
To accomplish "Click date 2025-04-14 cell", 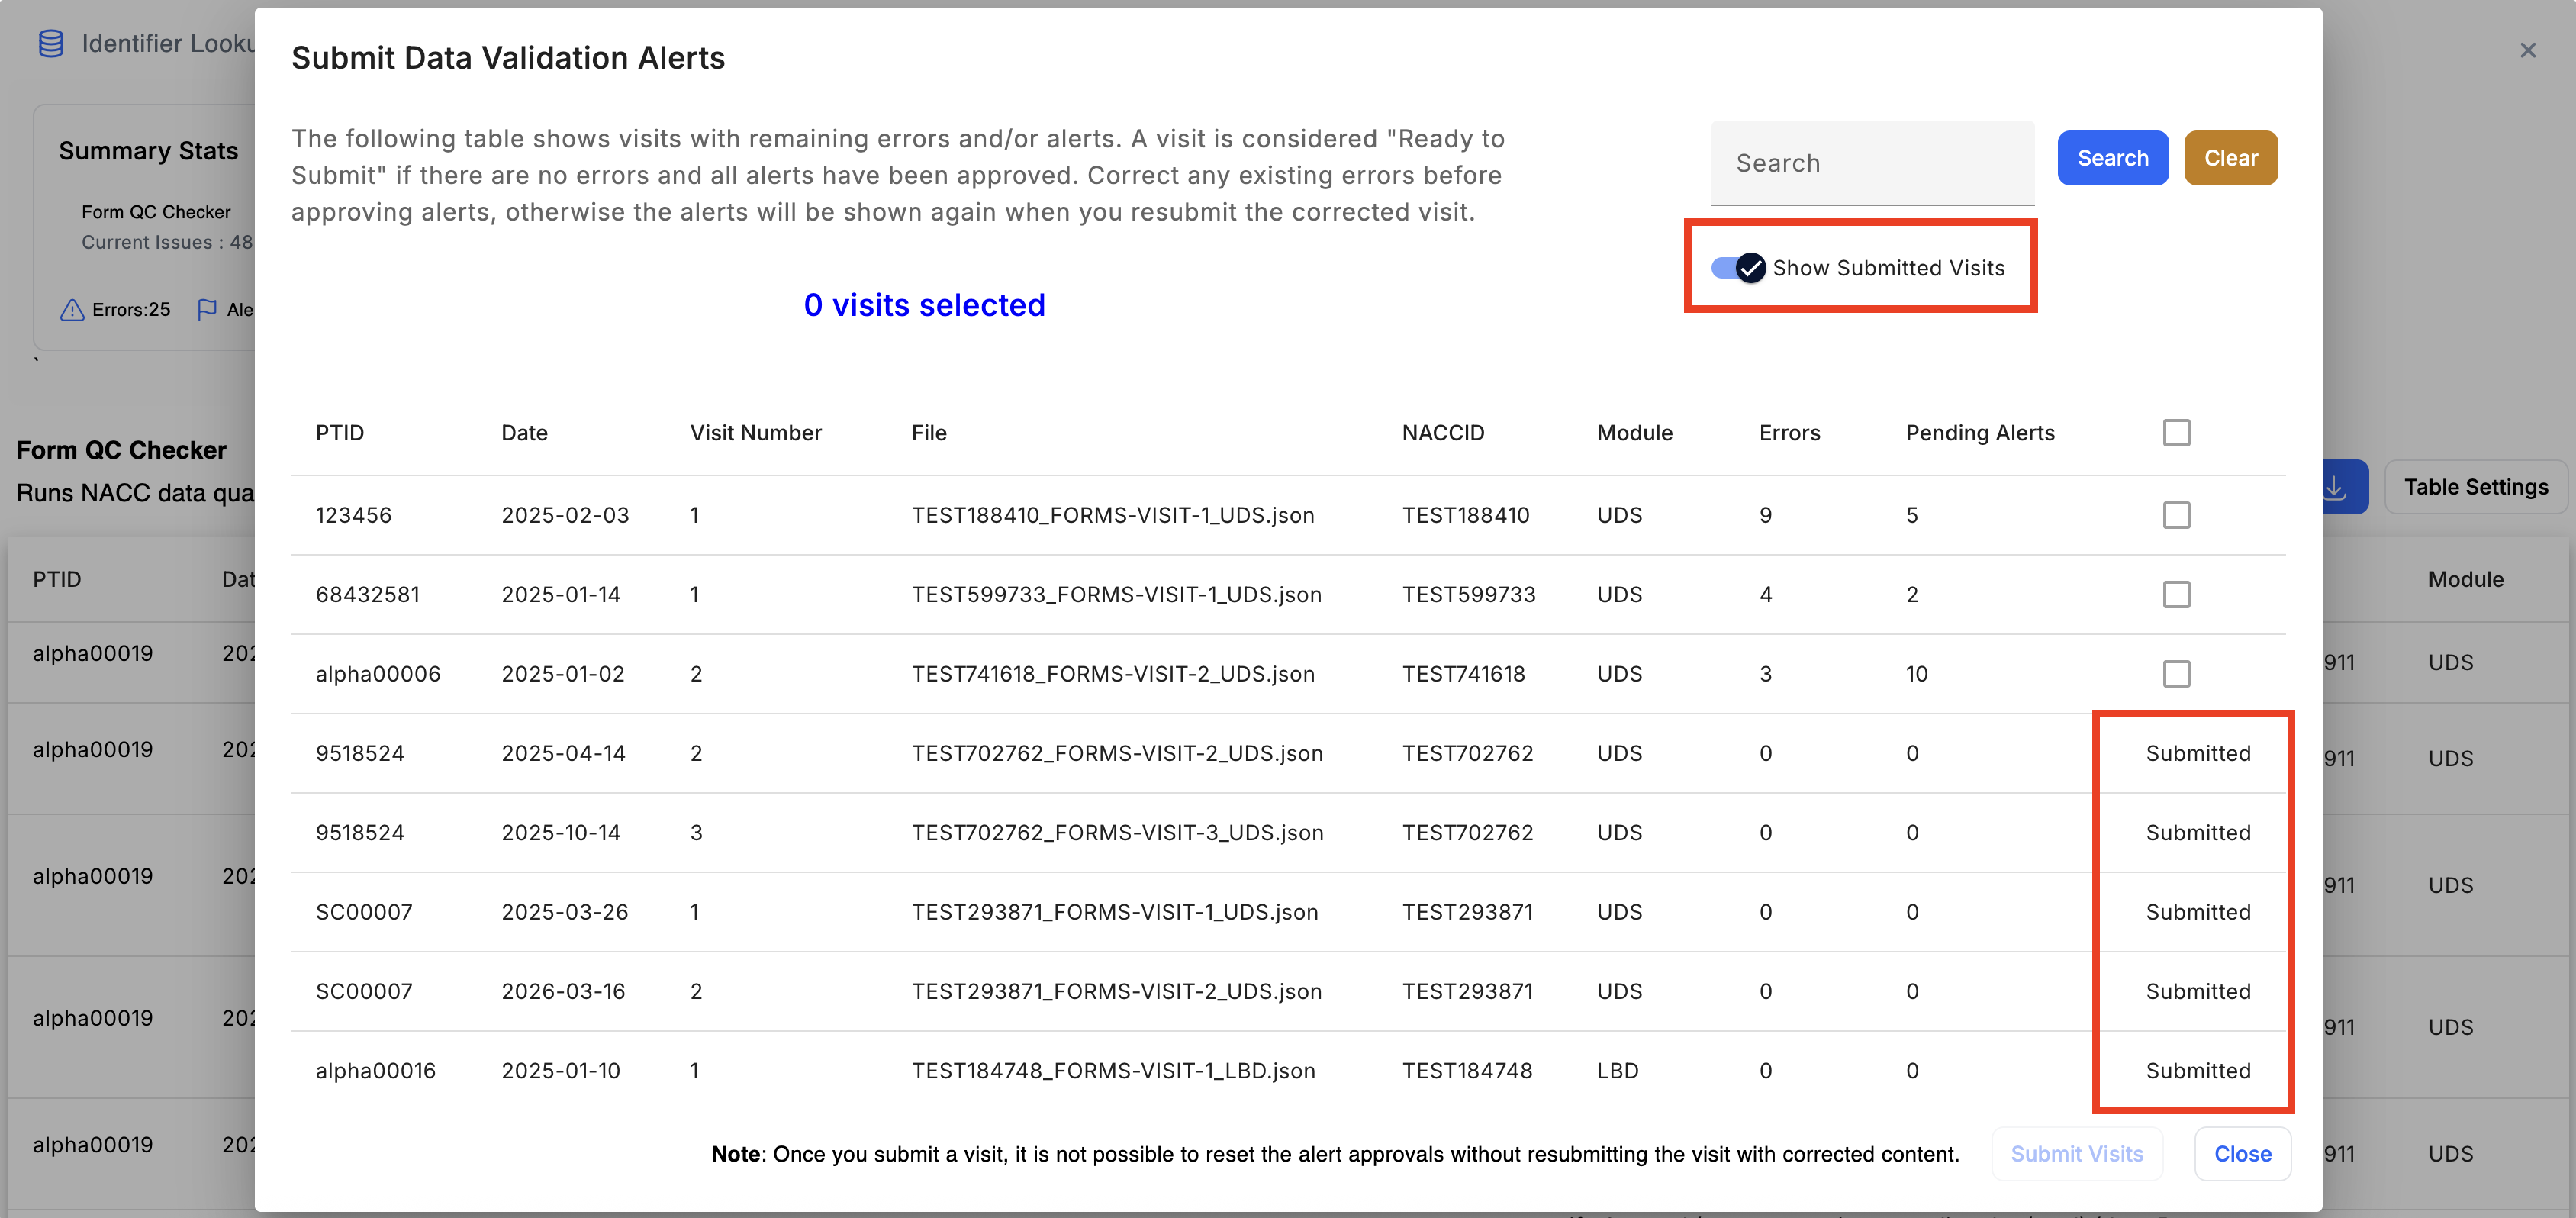I will tap(563, 753).
